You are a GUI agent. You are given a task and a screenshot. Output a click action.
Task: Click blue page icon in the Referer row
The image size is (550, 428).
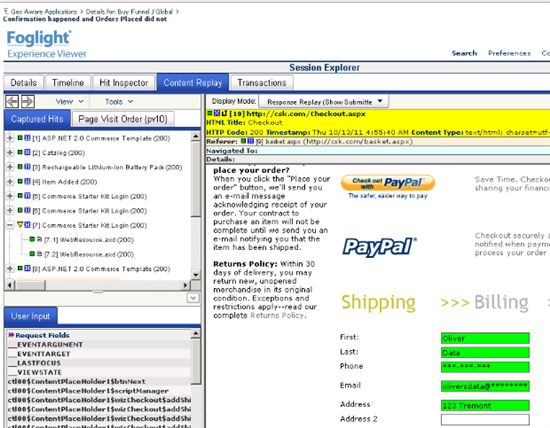250,141
